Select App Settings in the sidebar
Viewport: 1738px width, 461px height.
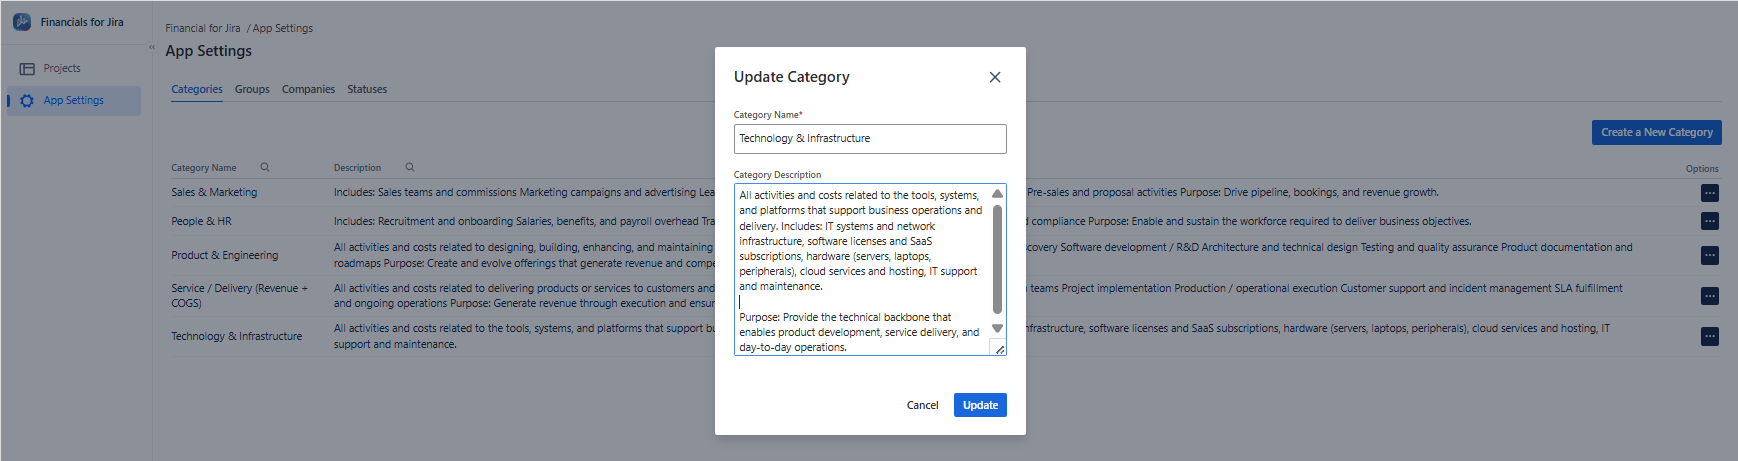click(74, 100)
